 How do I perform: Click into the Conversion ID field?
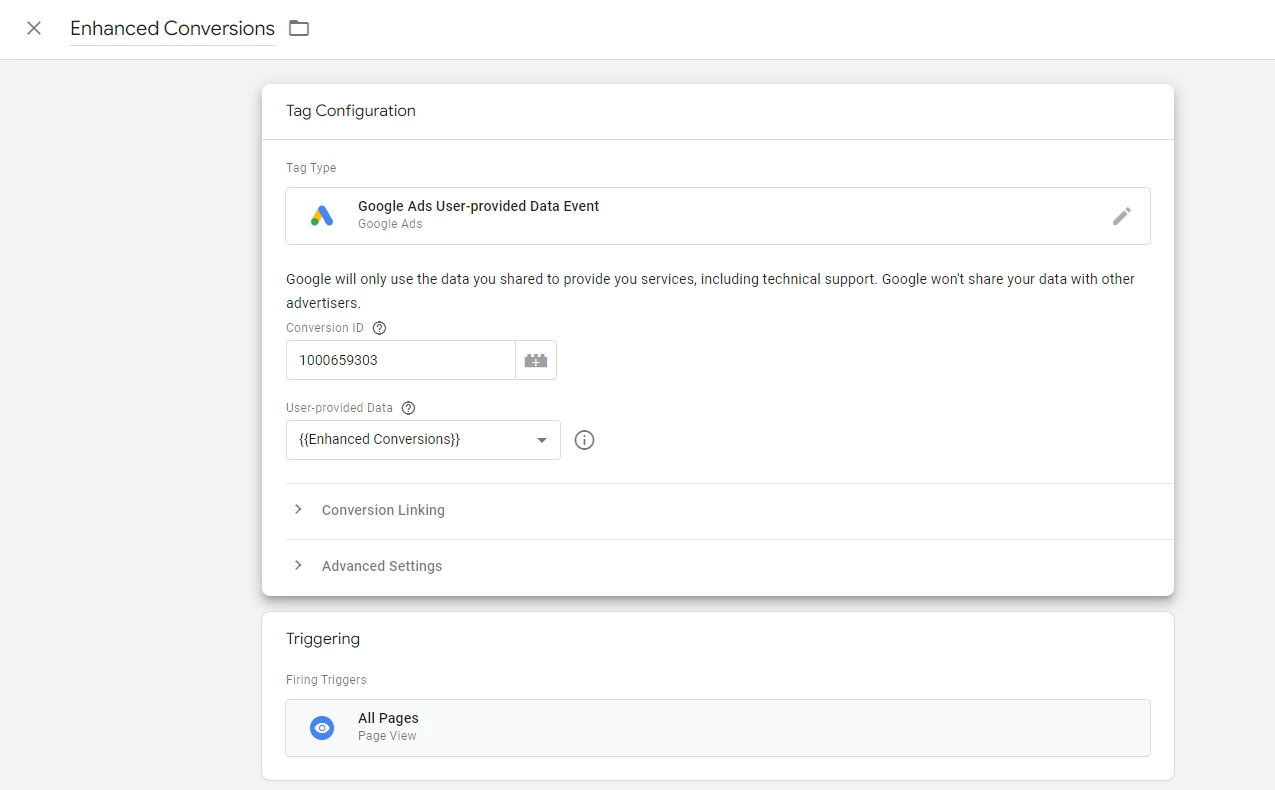click(x=400, y=360)
